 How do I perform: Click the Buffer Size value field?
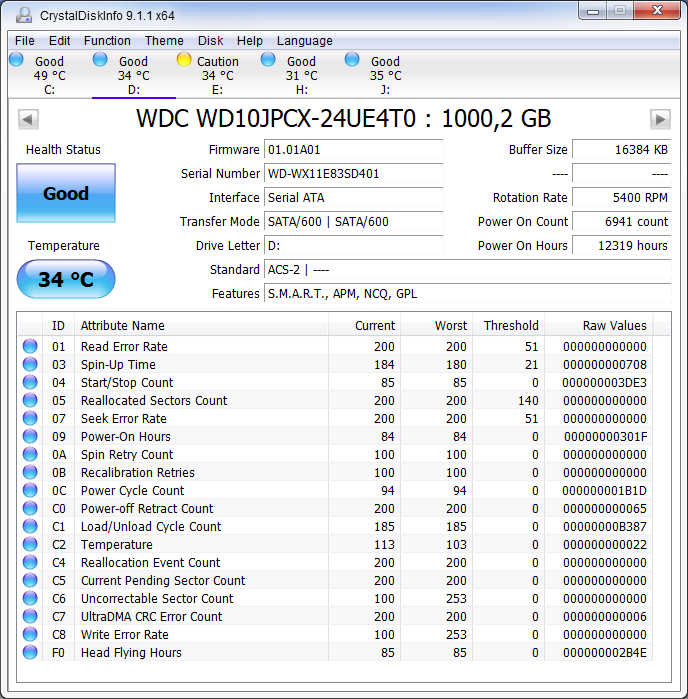[622, 149]
